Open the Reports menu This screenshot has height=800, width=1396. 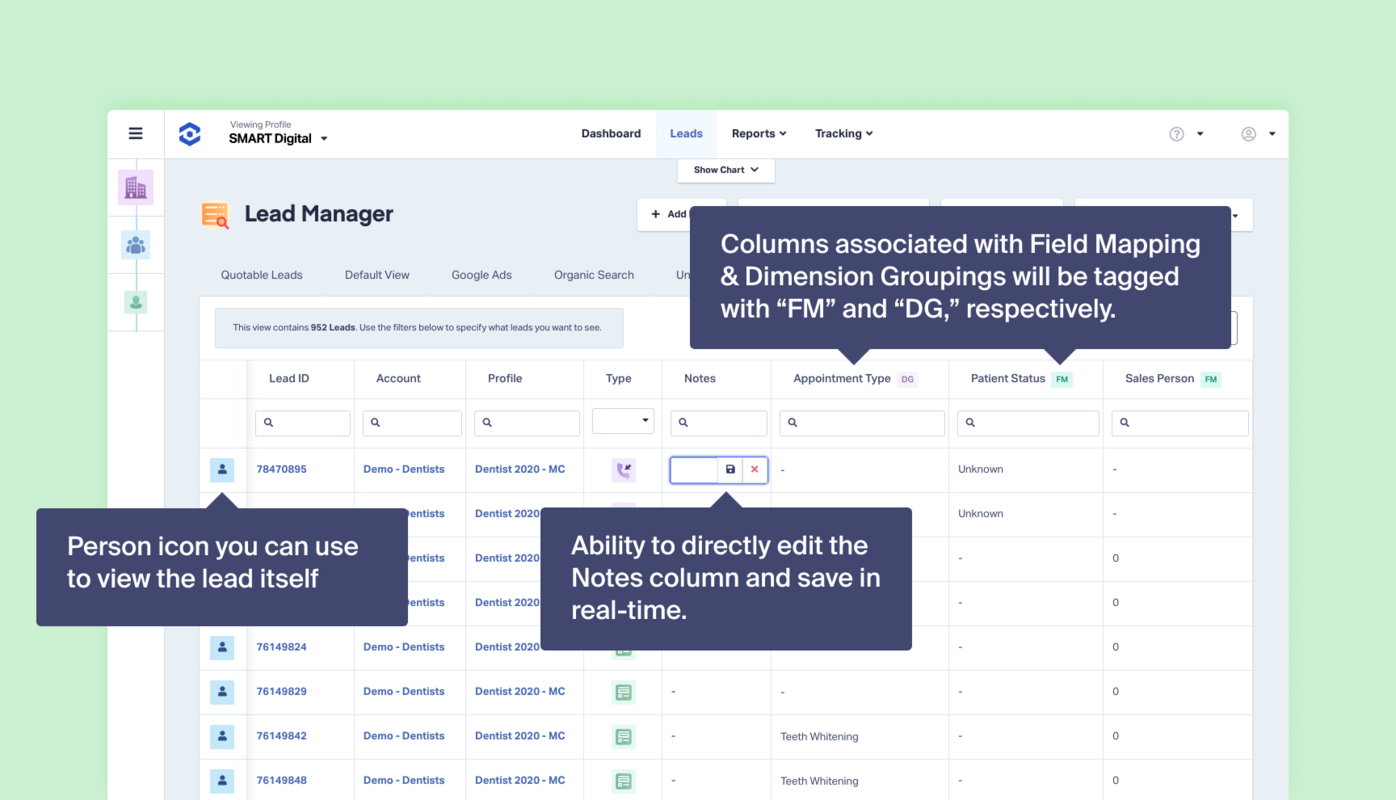(758, 134)
